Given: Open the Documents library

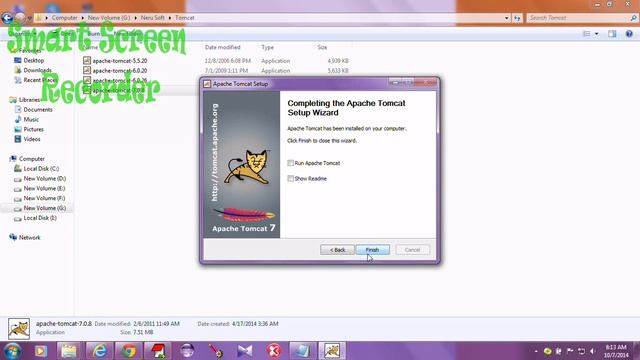Looking at the screenshot, I should pyautogui.click(x=38, y=109).
